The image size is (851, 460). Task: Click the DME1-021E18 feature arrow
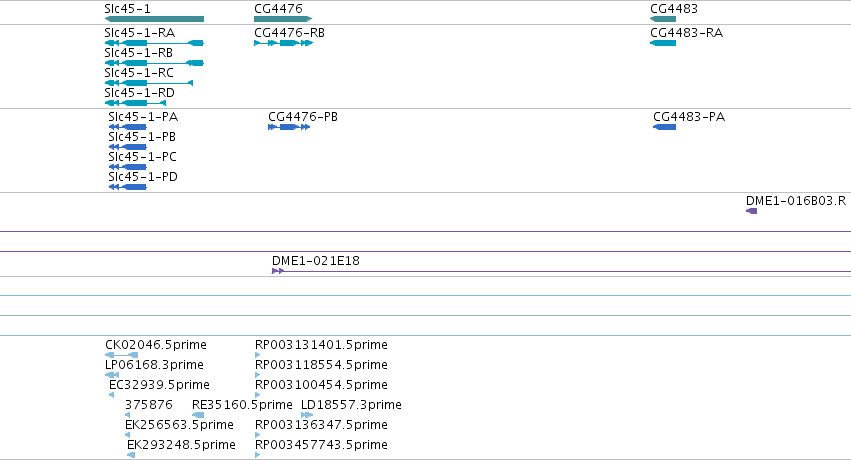click(x=278, y=271)
